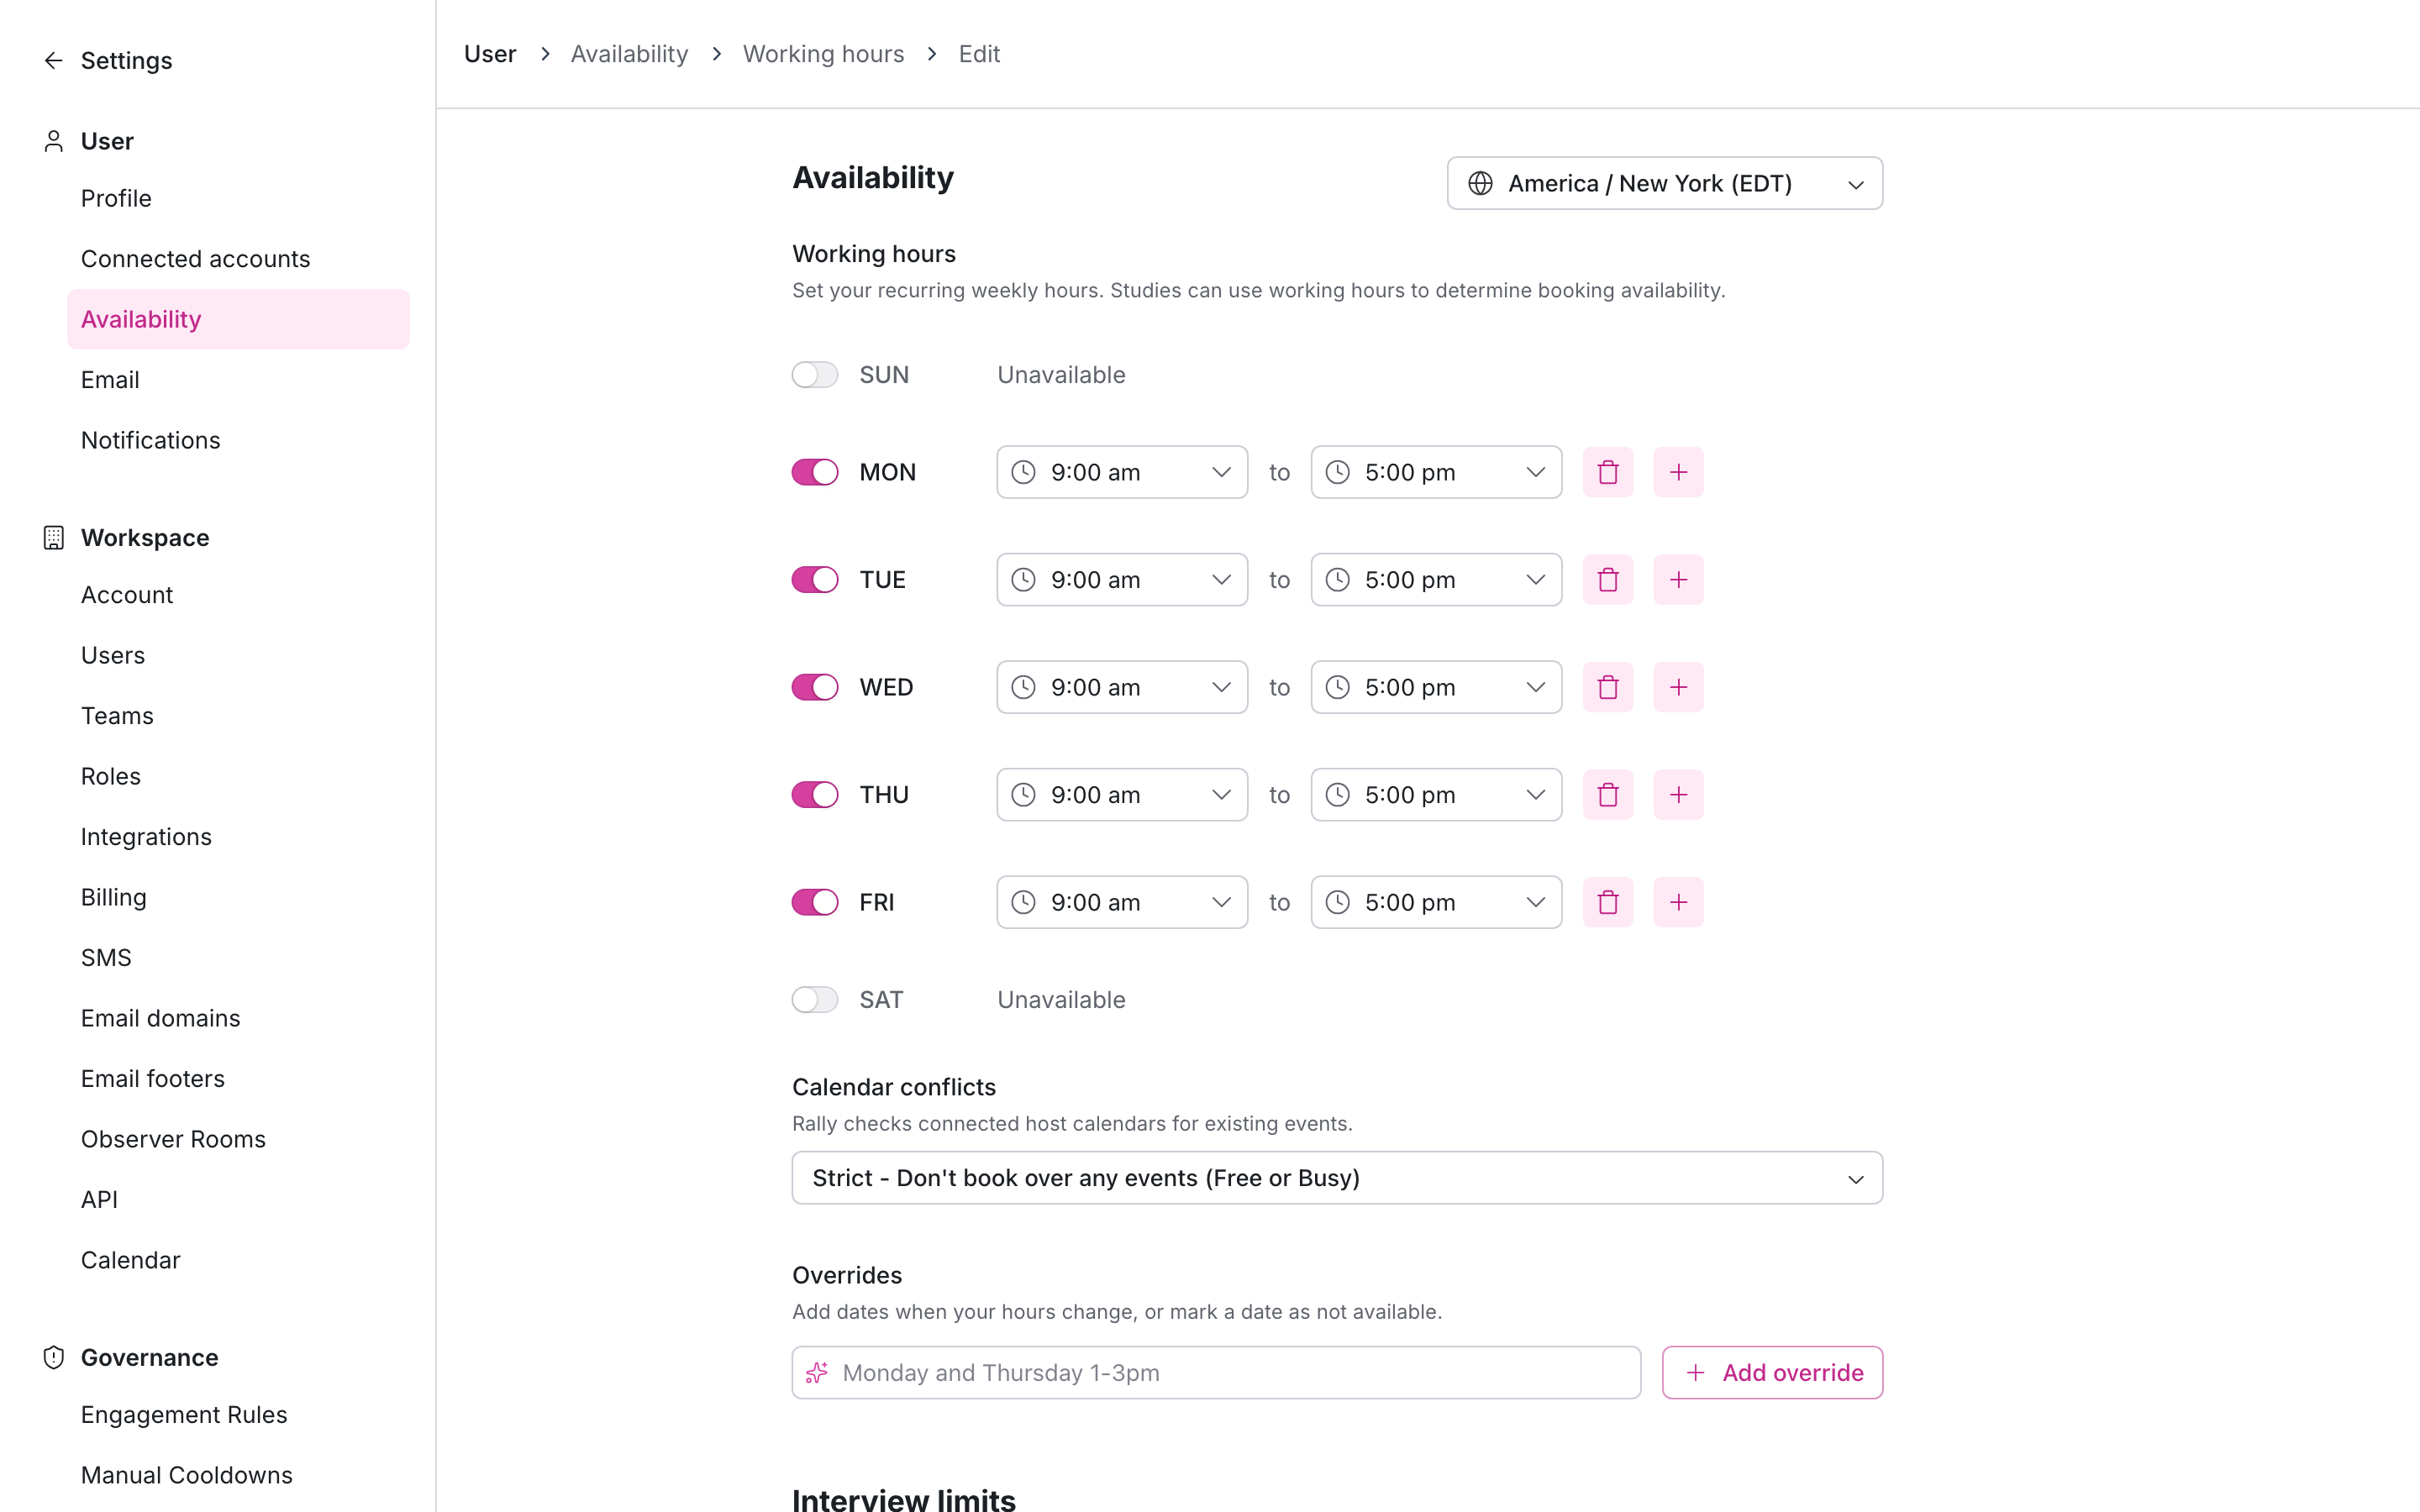Viewport: 2420px width, 1512px height.
Task: Add another time range for Friday
Action: tap(1678, 902)
